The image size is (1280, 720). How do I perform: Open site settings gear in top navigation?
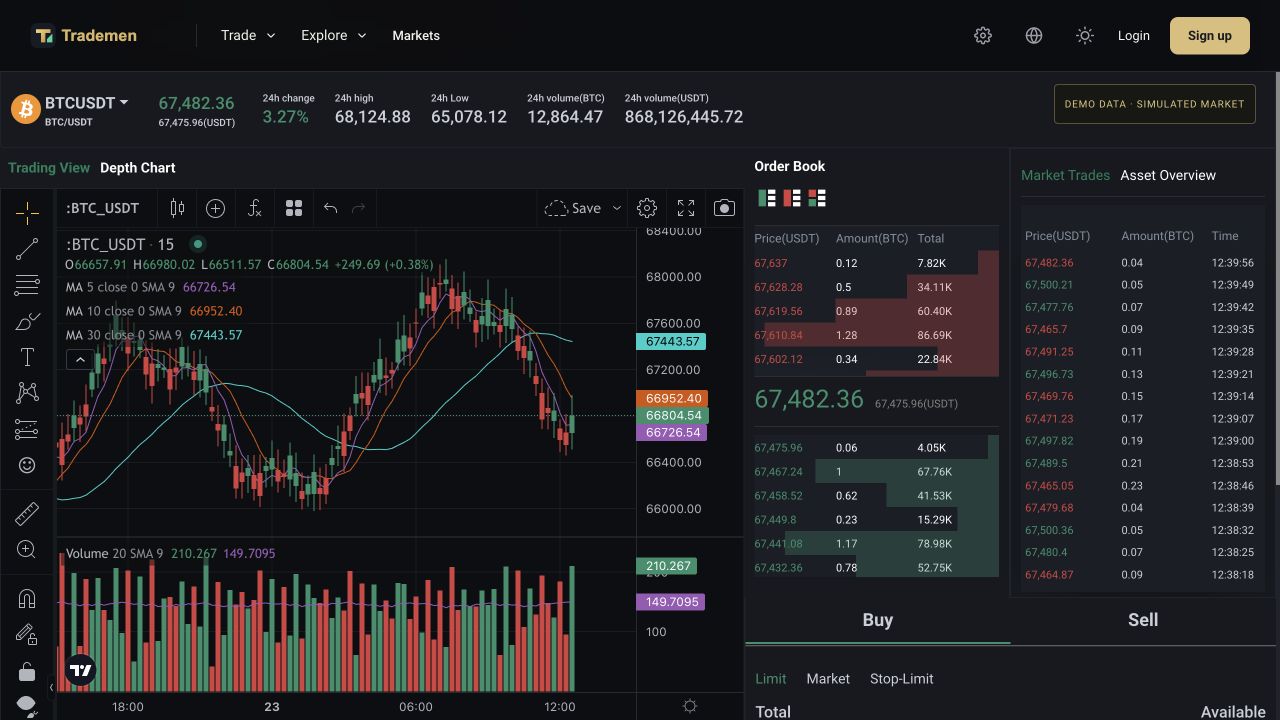983,36
